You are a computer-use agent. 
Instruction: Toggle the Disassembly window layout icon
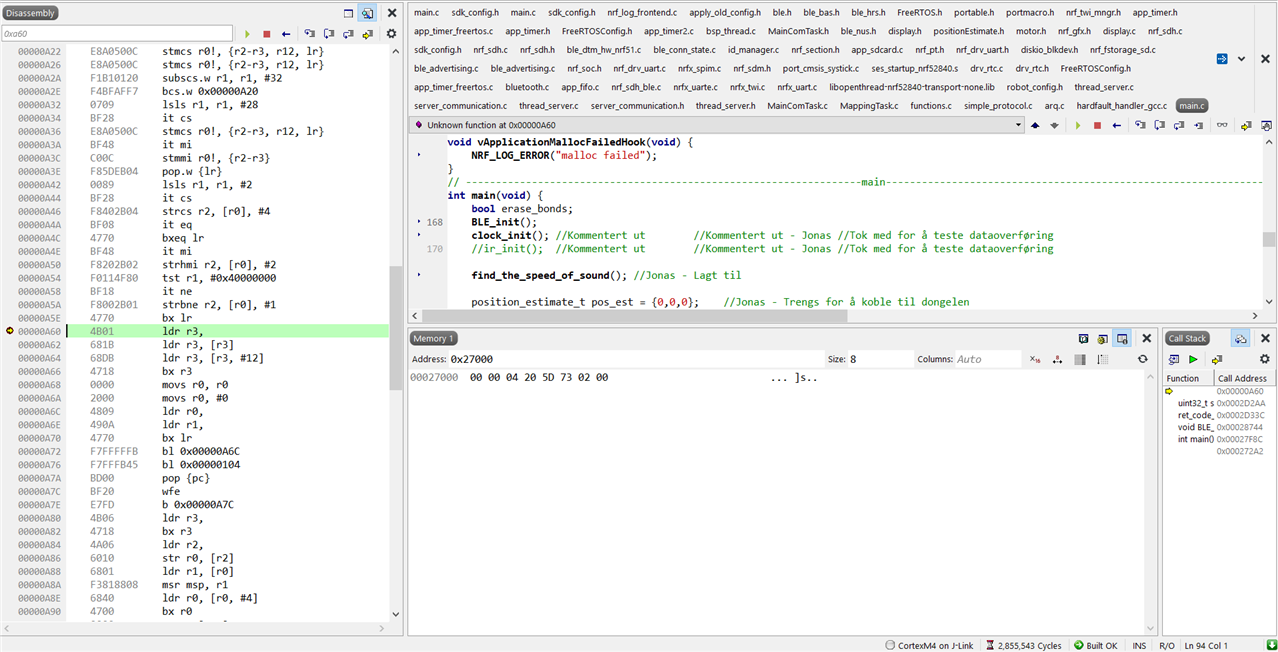click(x=348, y=13)
